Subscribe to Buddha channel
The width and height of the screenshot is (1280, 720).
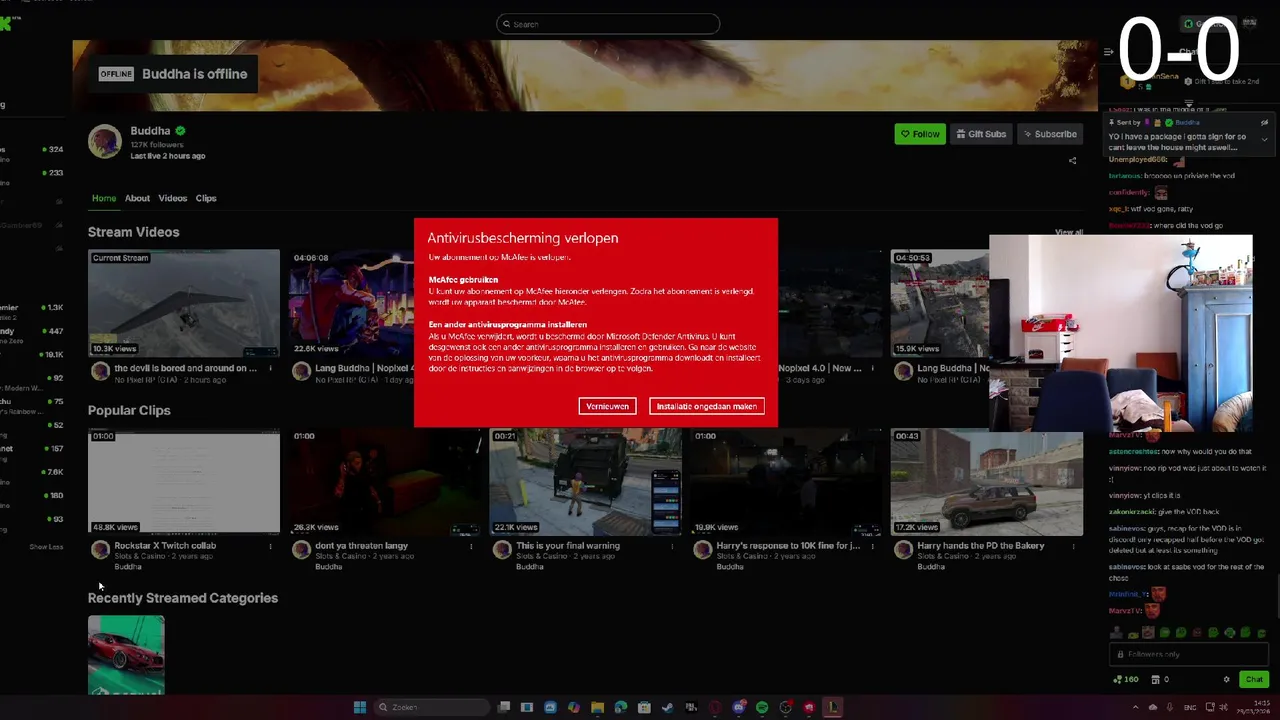coord(1050,134)
